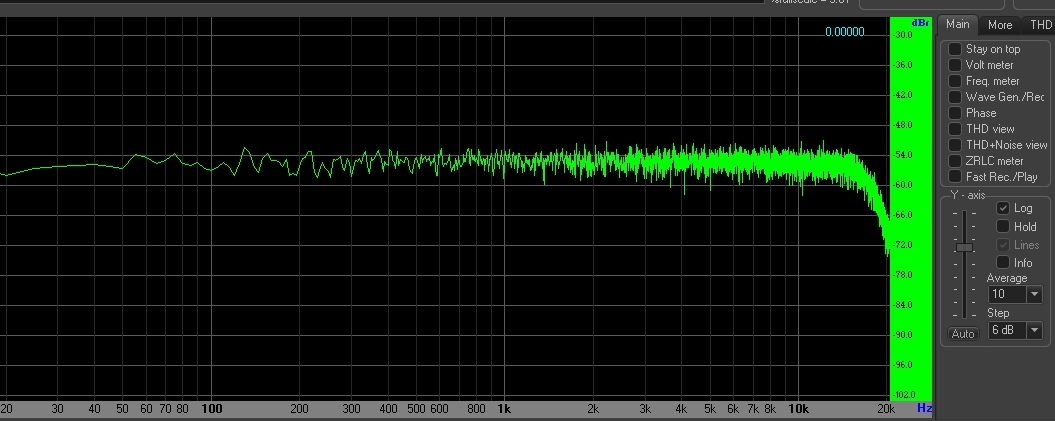Click the Y-axis vertical slider handle
1055x421 pixels.
point(964,247)
